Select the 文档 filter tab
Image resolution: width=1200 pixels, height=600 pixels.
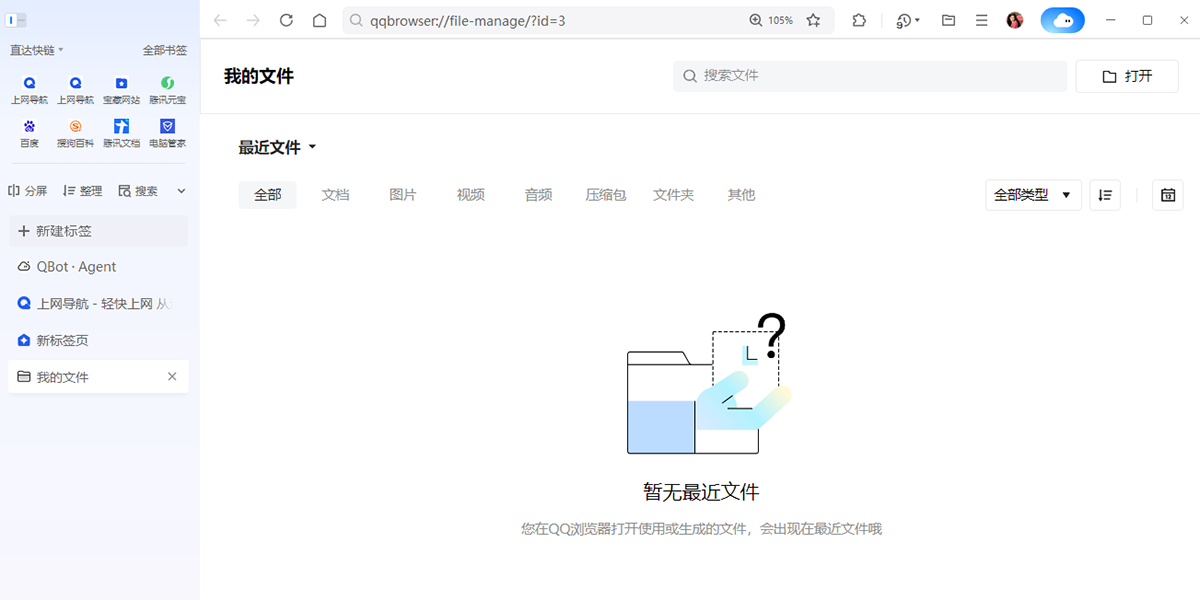pyautogui.click(x=336, y=195)
